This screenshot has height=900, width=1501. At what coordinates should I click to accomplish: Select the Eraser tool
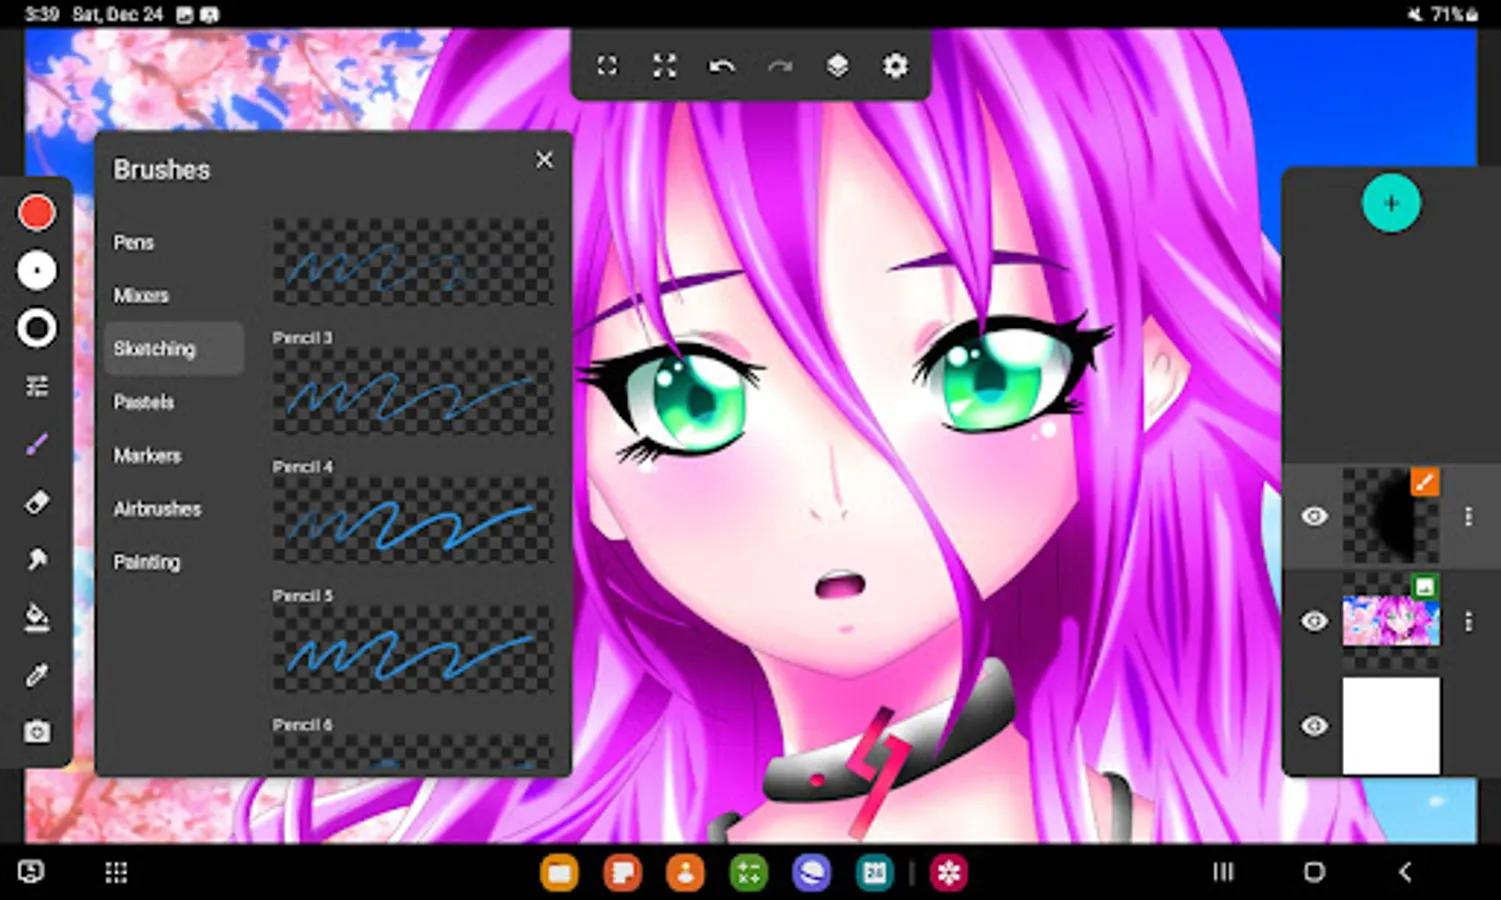click(37, 502)
